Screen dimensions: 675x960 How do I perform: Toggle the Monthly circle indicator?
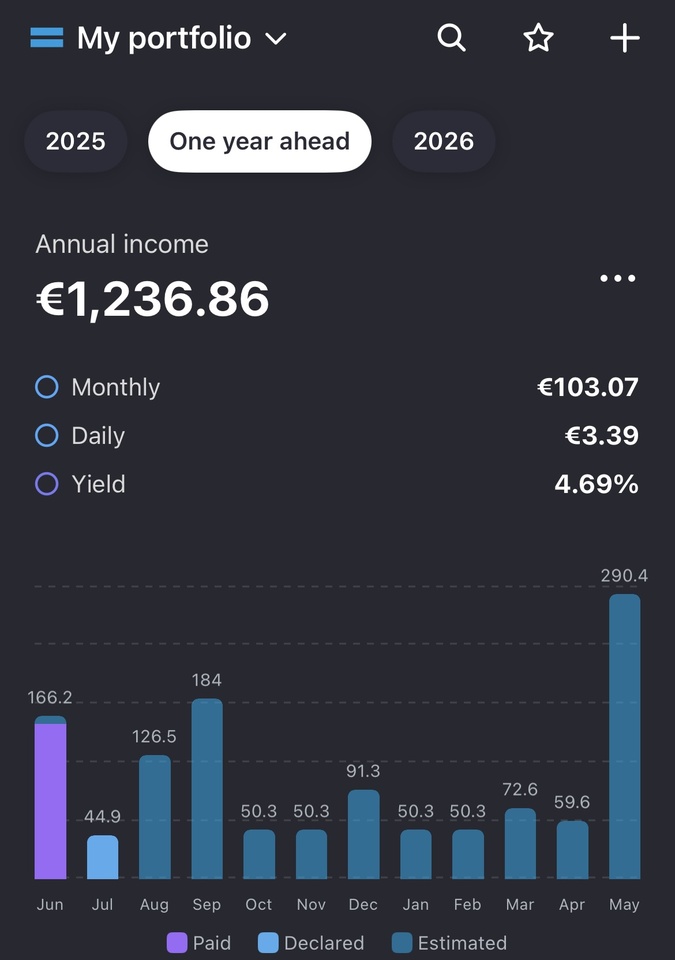(x=47, y=387)
